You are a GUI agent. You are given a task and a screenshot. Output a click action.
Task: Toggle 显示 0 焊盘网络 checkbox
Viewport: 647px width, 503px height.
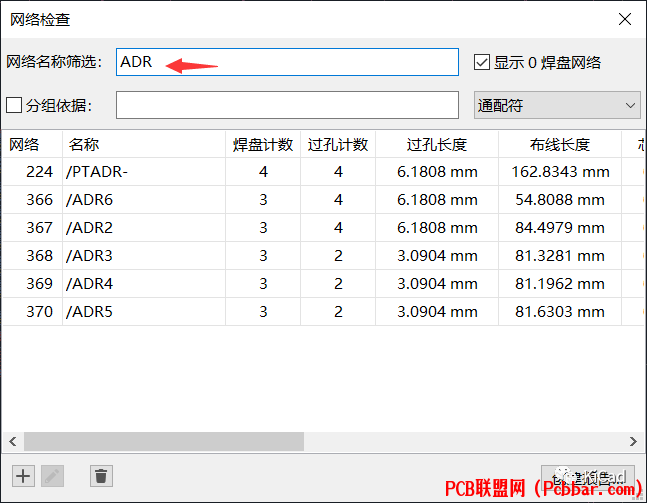click(482, 62)
